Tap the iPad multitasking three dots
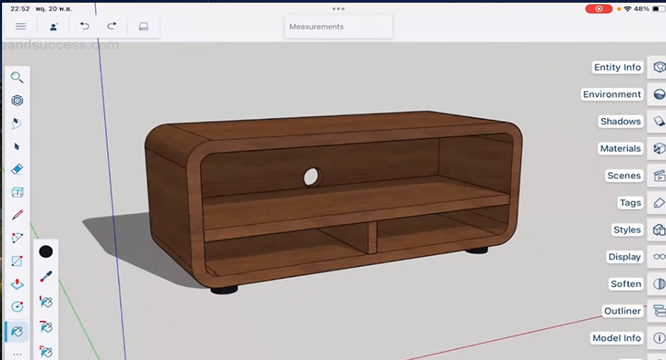Viewport: 666px width, 360px height. pos(339,8)
